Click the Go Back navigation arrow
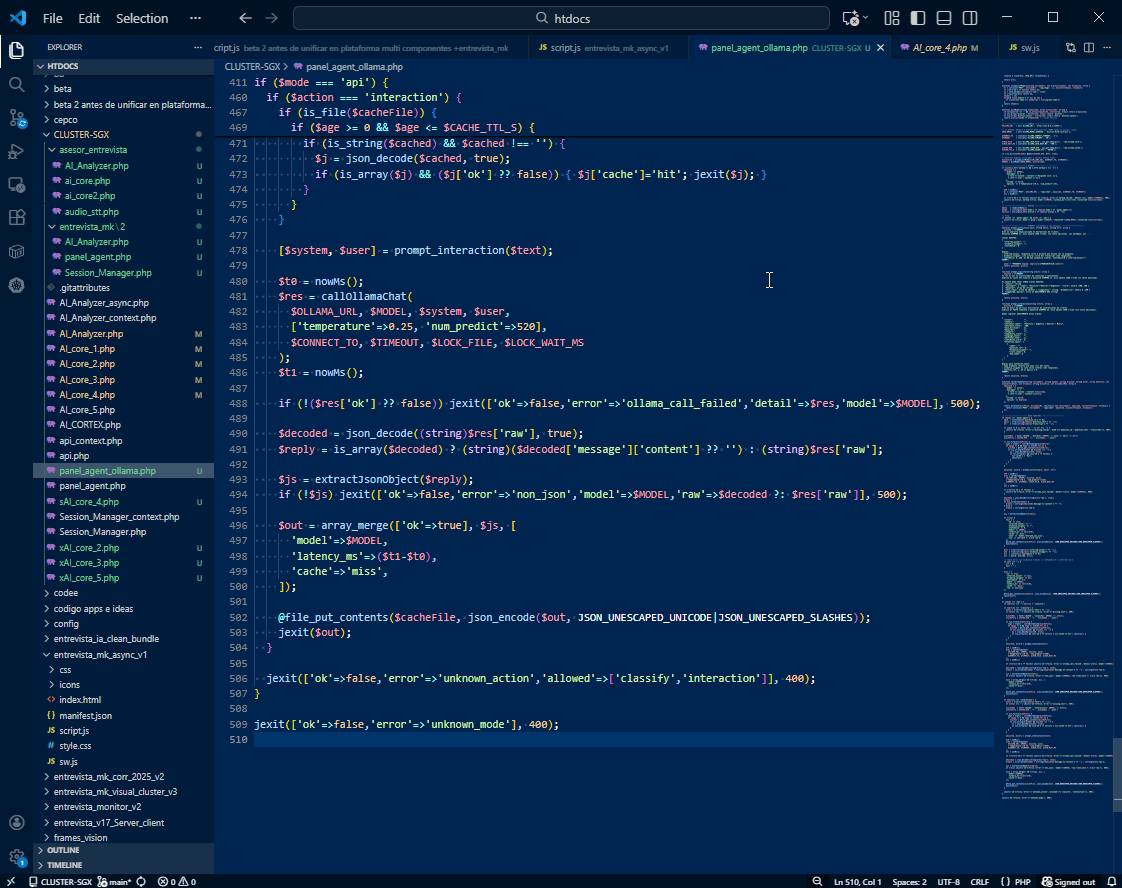The width and height of the screenshot is (1122, 888). point(246,18)
